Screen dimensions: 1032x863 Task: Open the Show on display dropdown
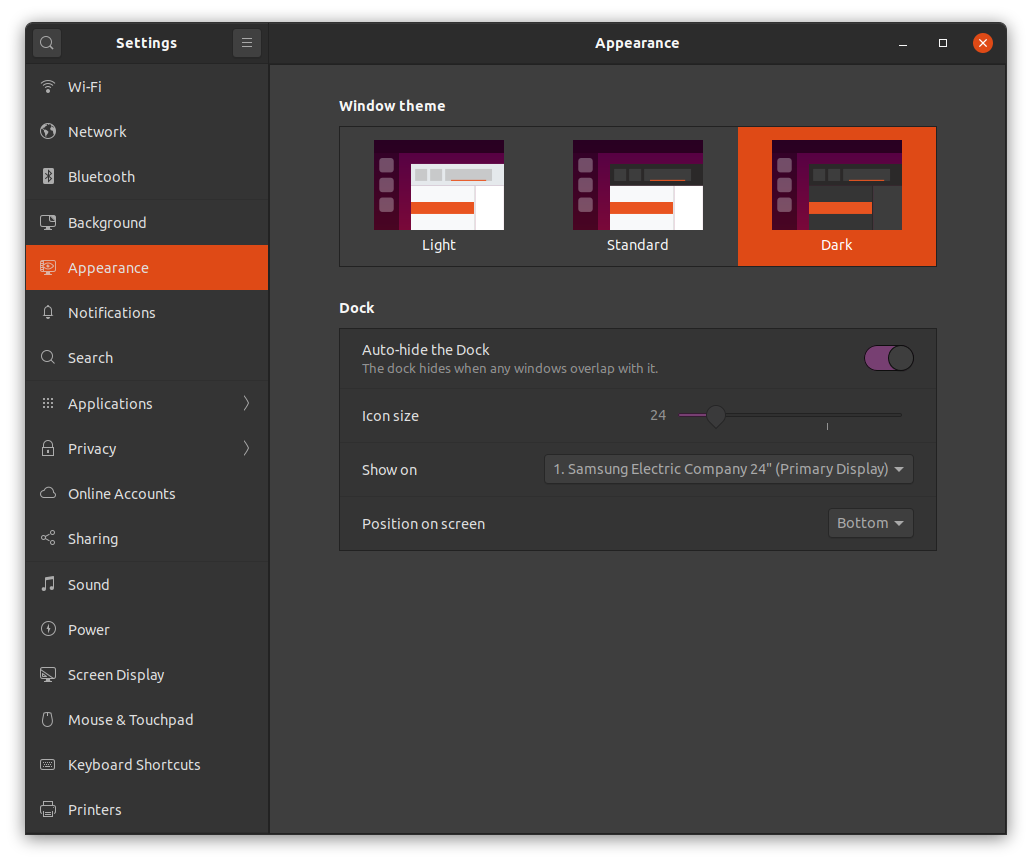(729, 469)
